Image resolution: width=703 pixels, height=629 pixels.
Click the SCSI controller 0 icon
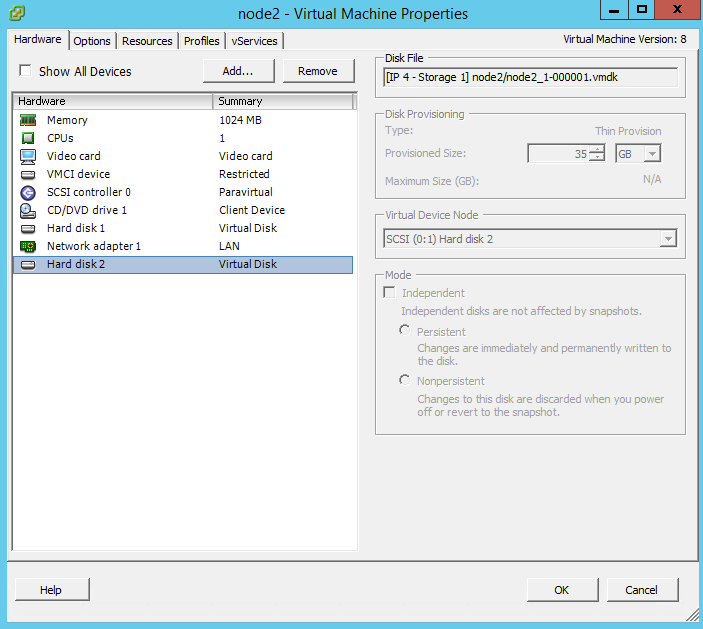28,193
